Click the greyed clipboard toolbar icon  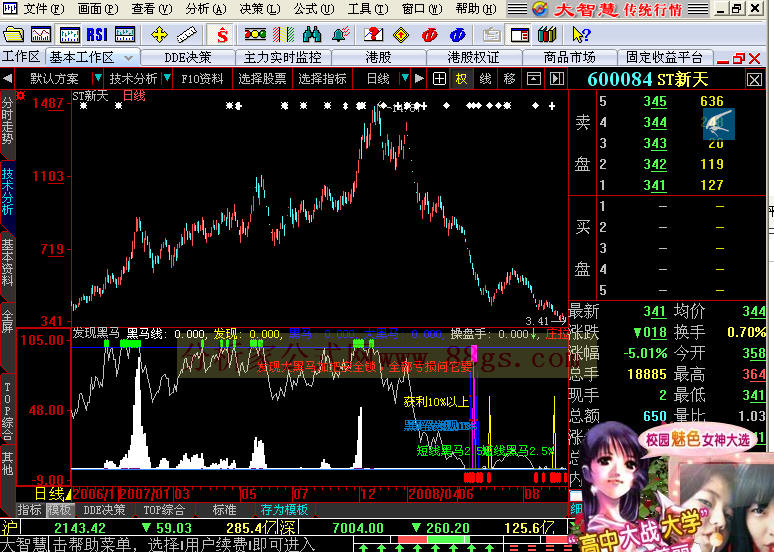point(491,35)
